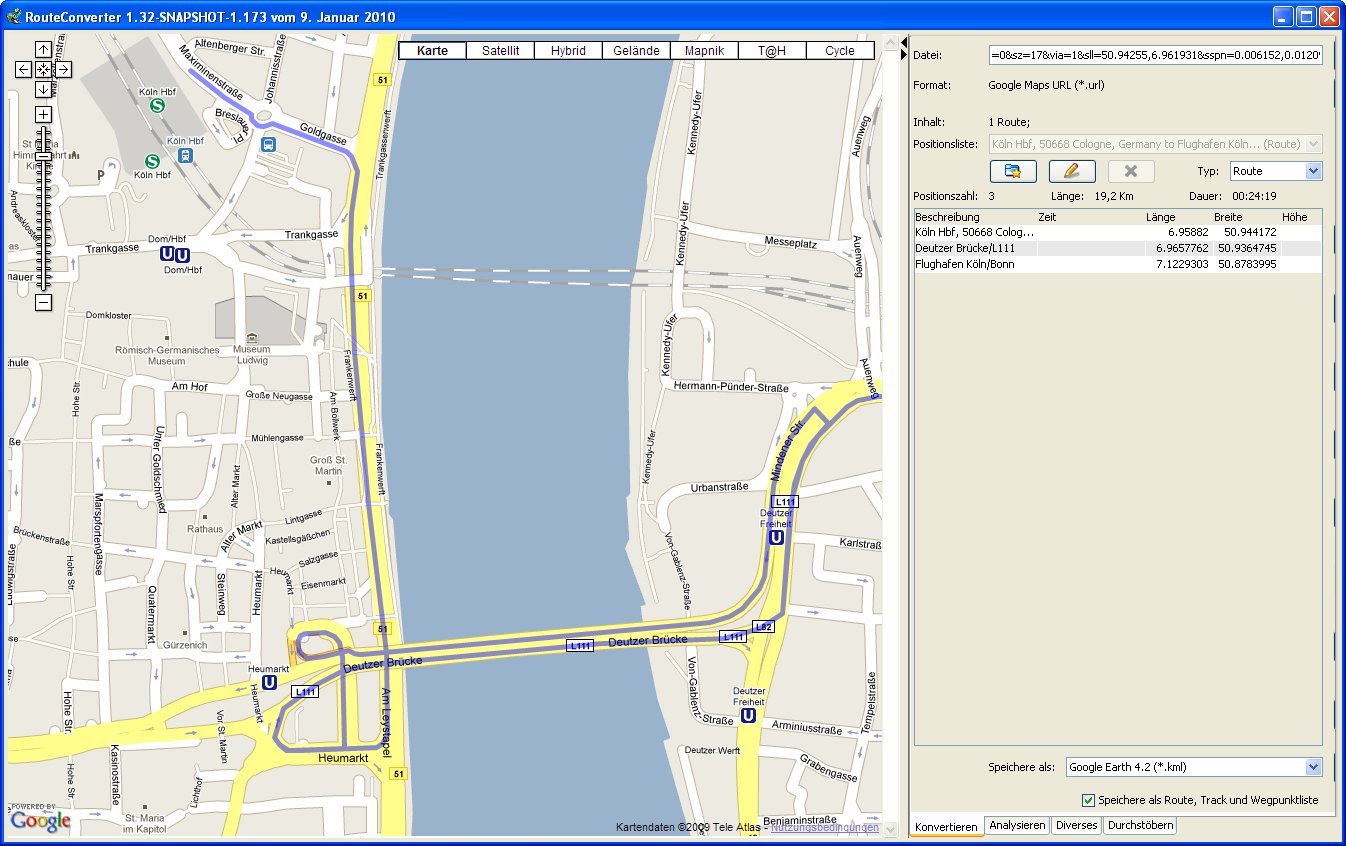Click the center map position icon
Image resolution: width=1346 pixels, height=846 pixels.
(43, 69)
